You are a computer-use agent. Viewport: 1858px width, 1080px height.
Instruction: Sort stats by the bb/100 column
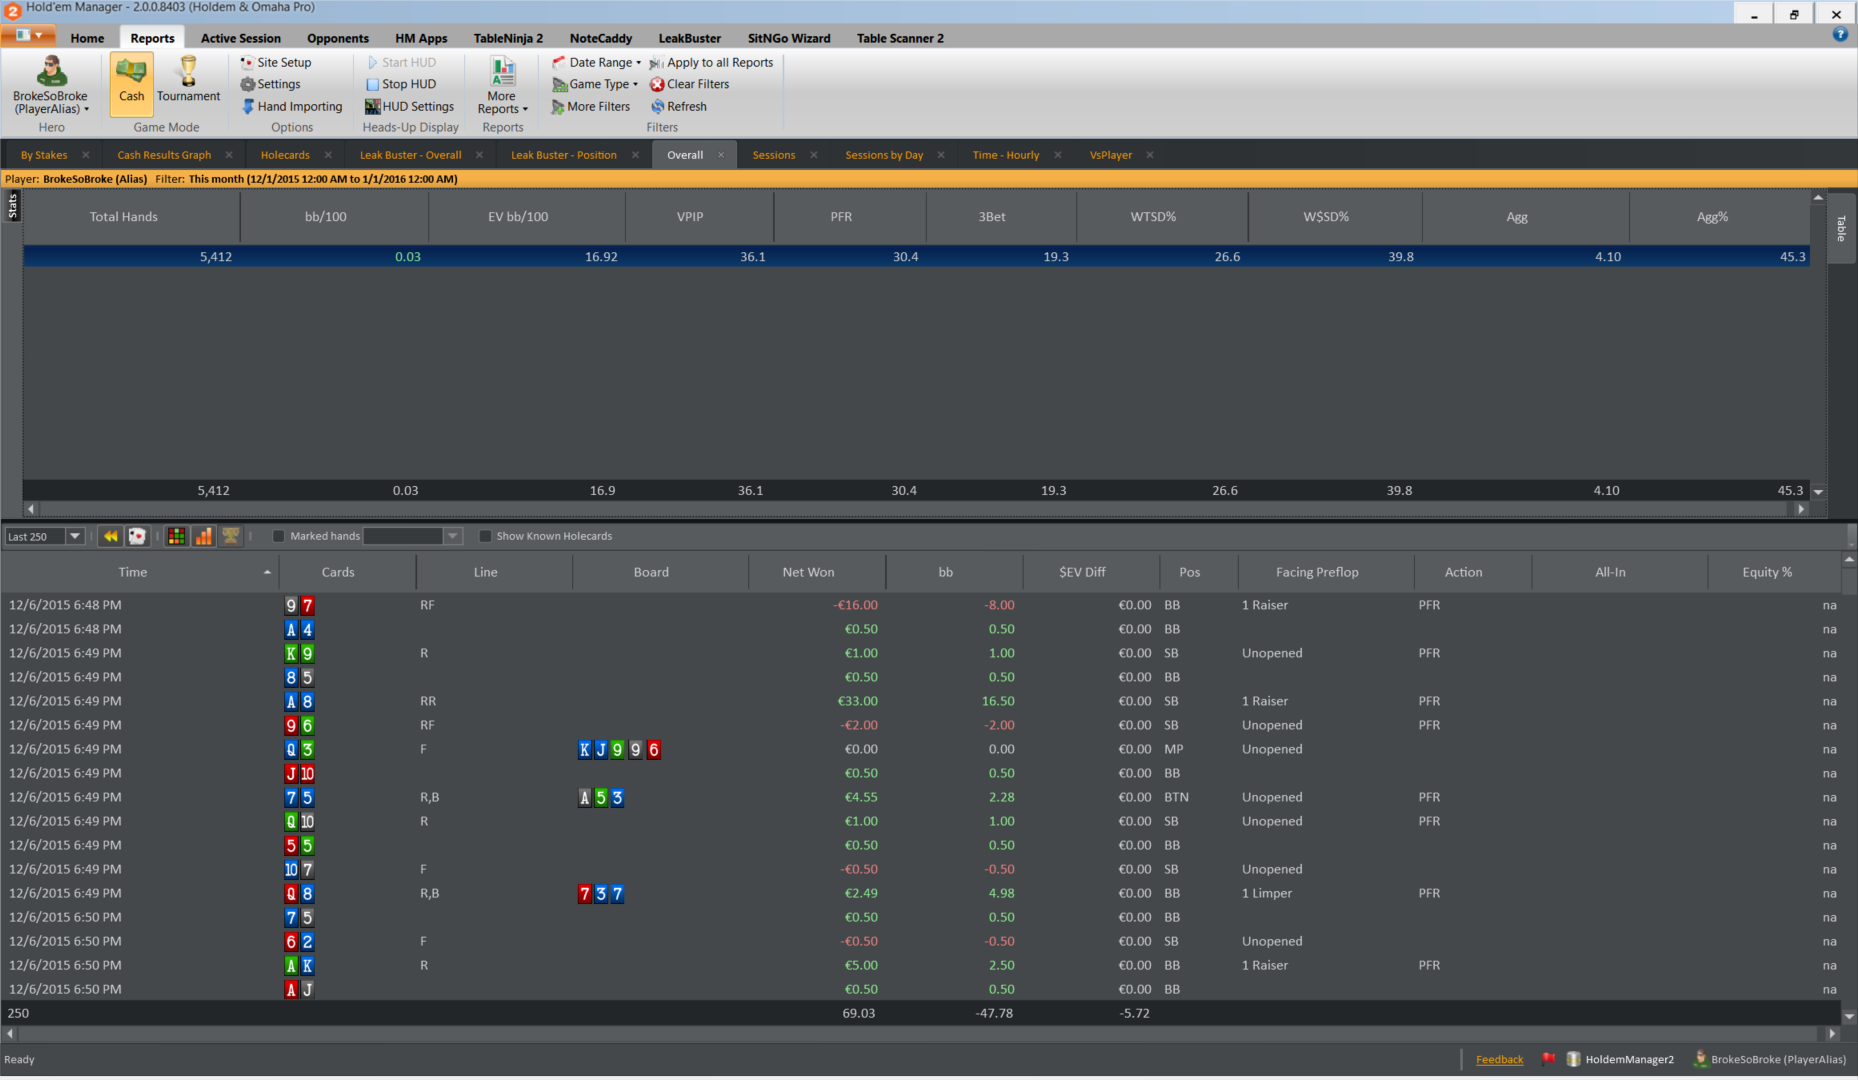334,217
